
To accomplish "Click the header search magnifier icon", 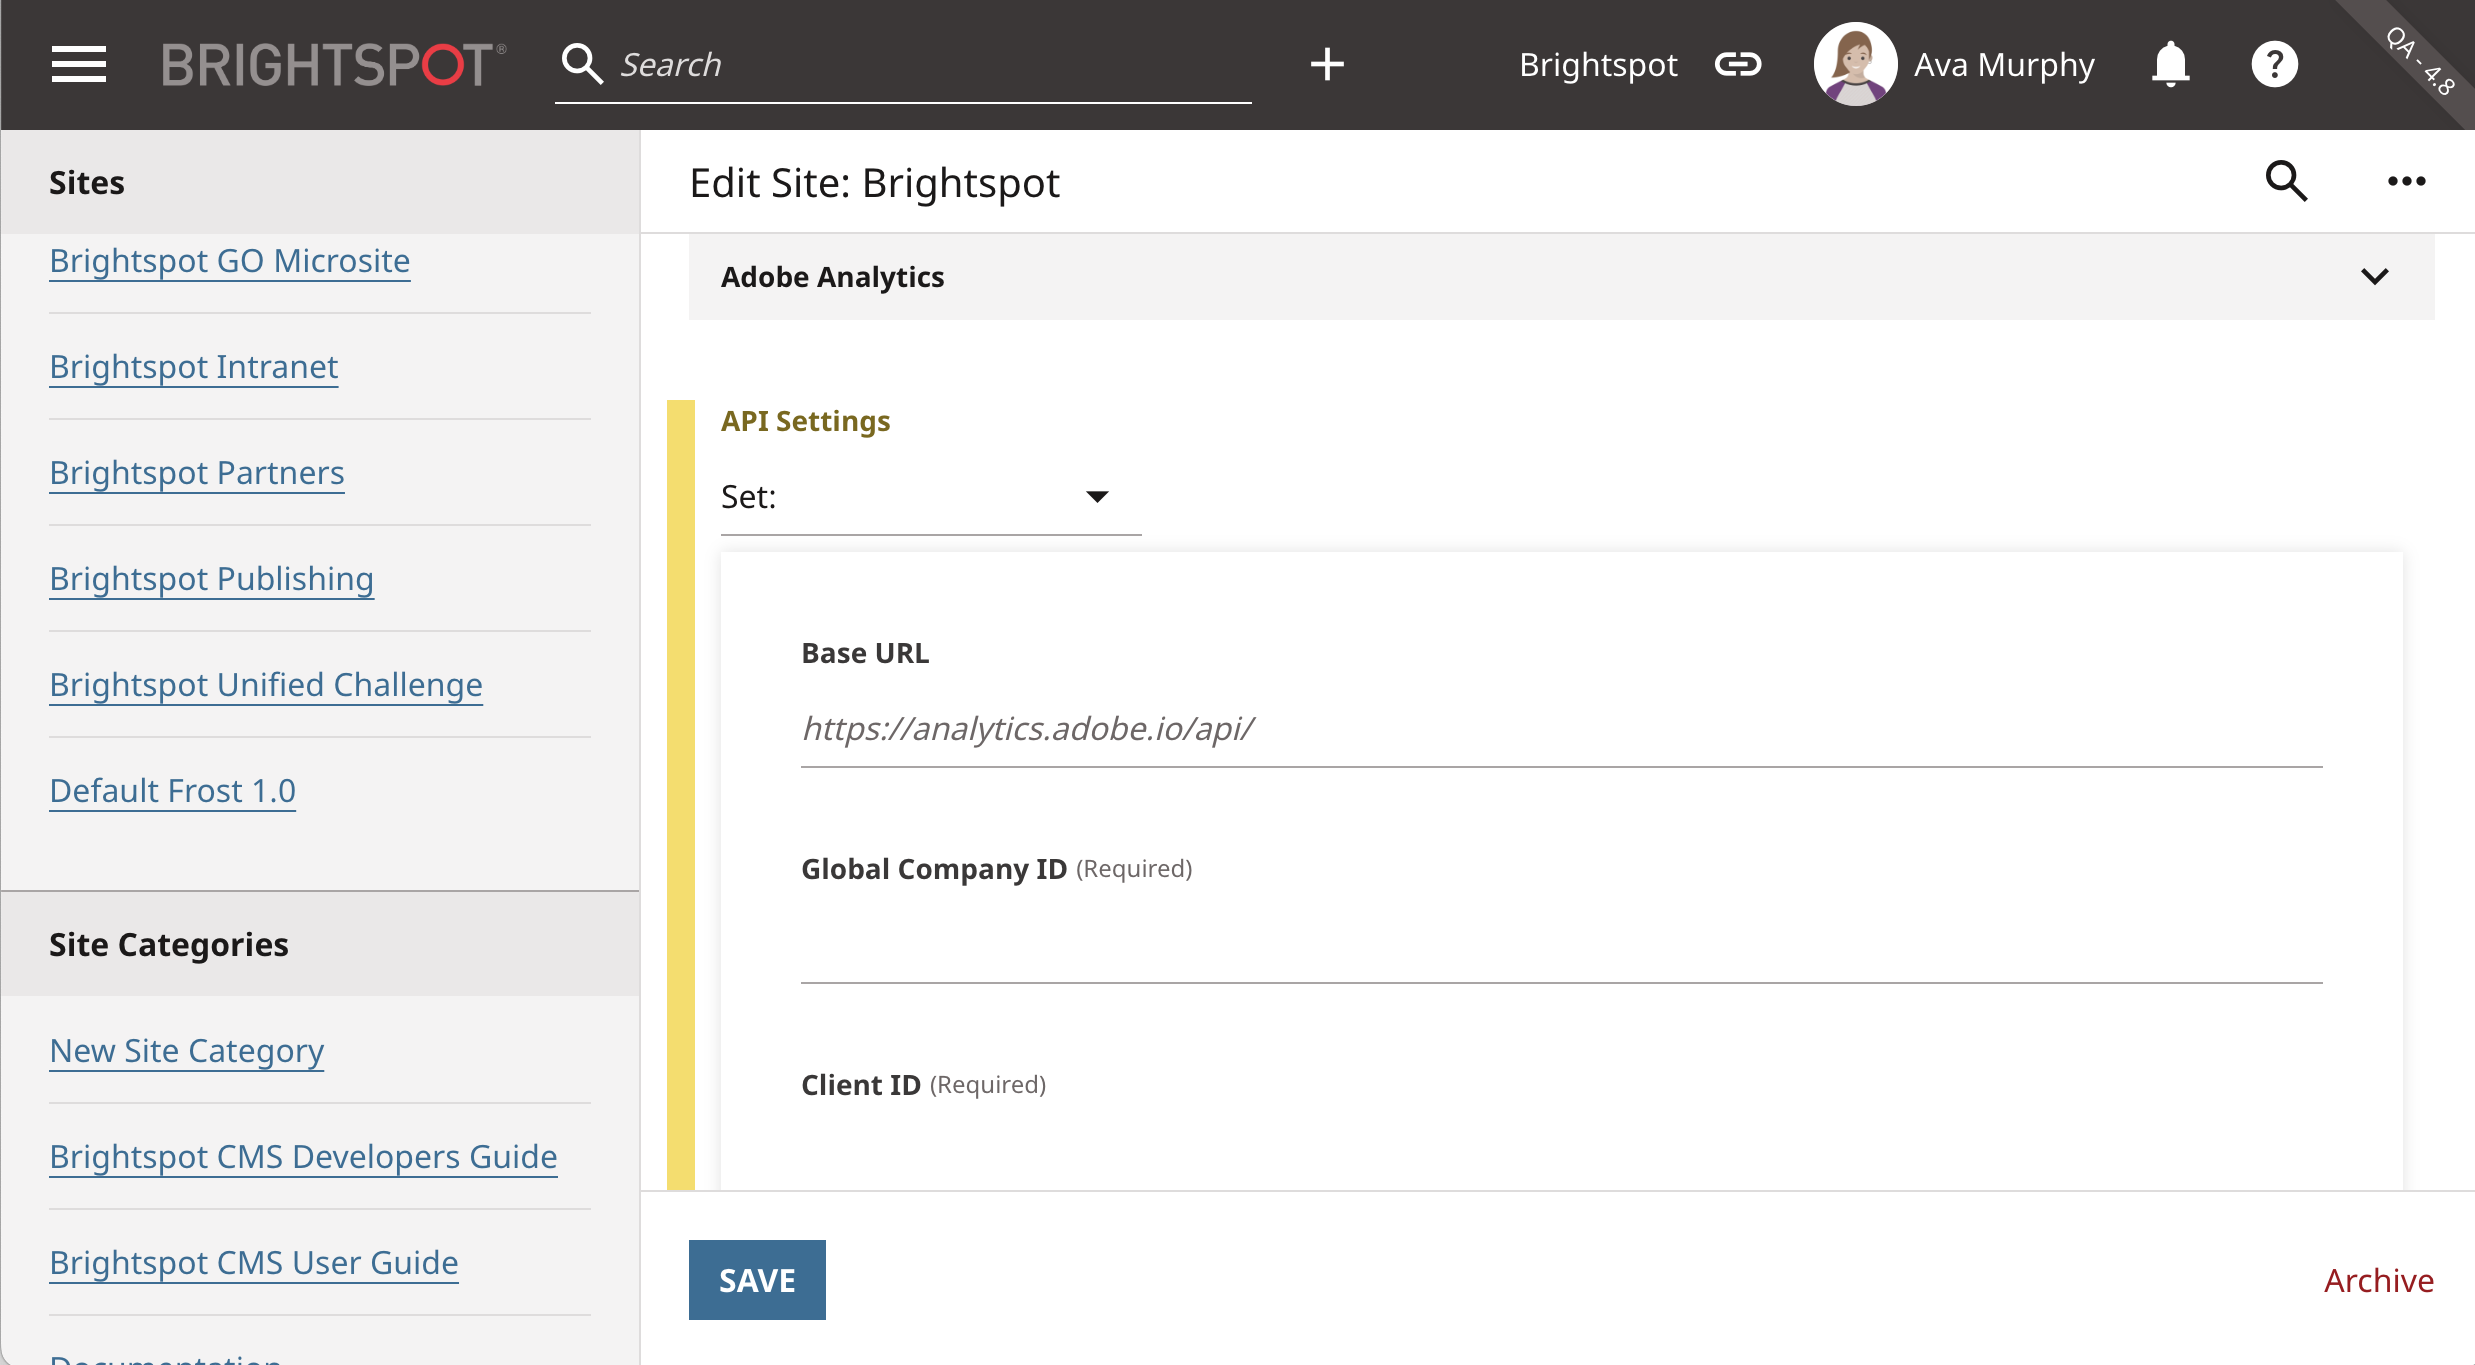I will coord(582,64).
